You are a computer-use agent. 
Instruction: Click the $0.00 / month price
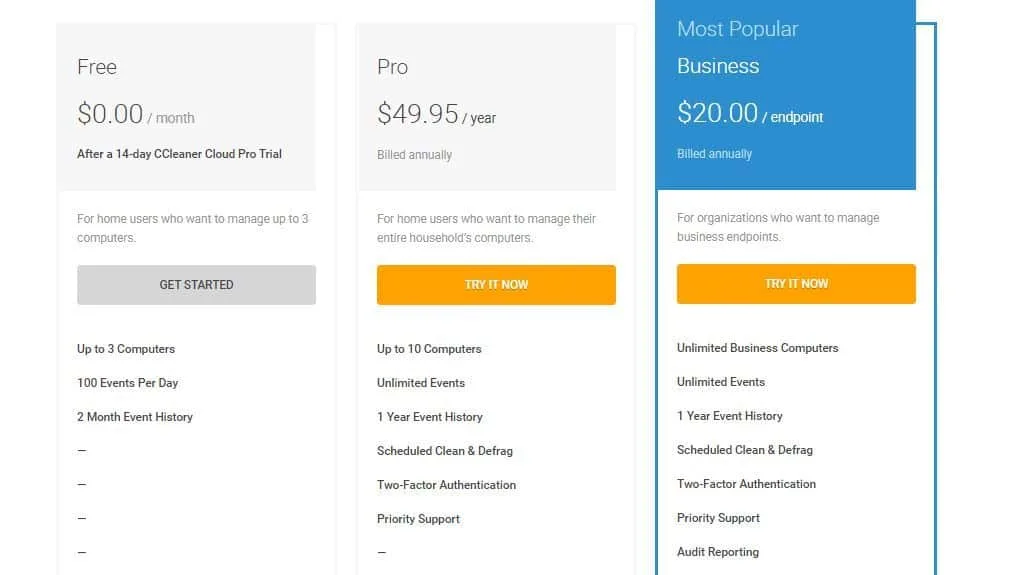[136, 114]
